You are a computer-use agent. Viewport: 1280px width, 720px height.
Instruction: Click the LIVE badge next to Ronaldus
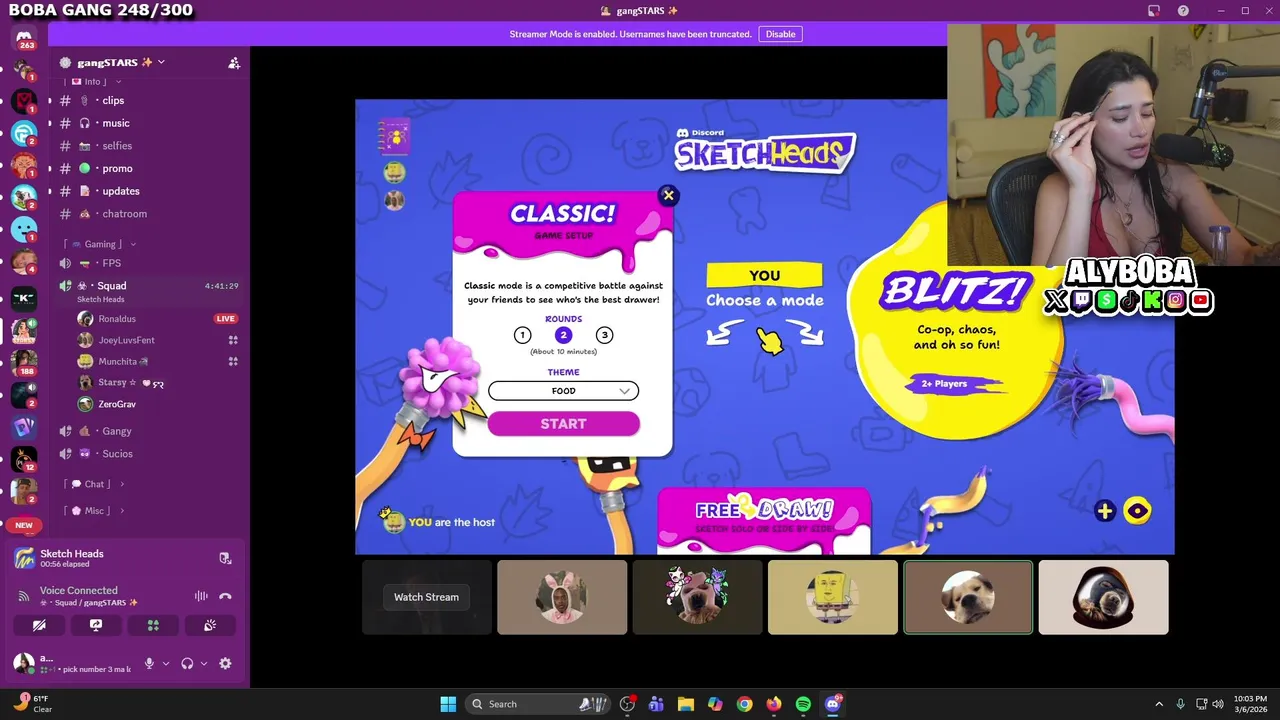pyautogui.click(x=226, y=319)
